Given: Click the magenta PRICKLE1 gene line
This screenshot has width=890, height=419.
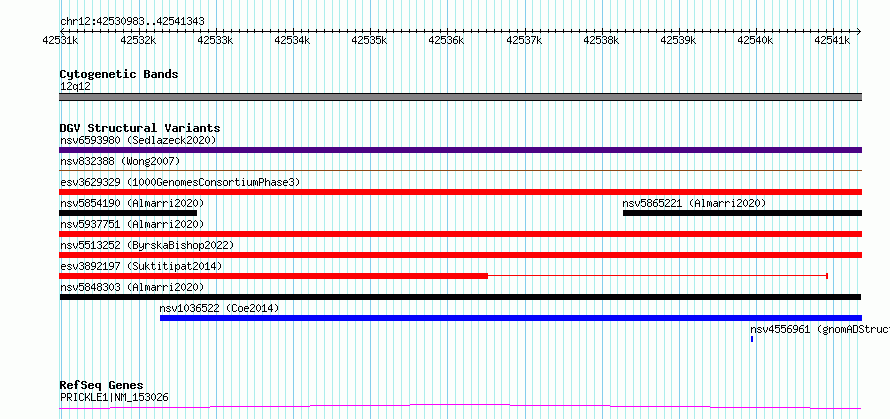Looking at the screenshot, I should (x=460, y=407).
